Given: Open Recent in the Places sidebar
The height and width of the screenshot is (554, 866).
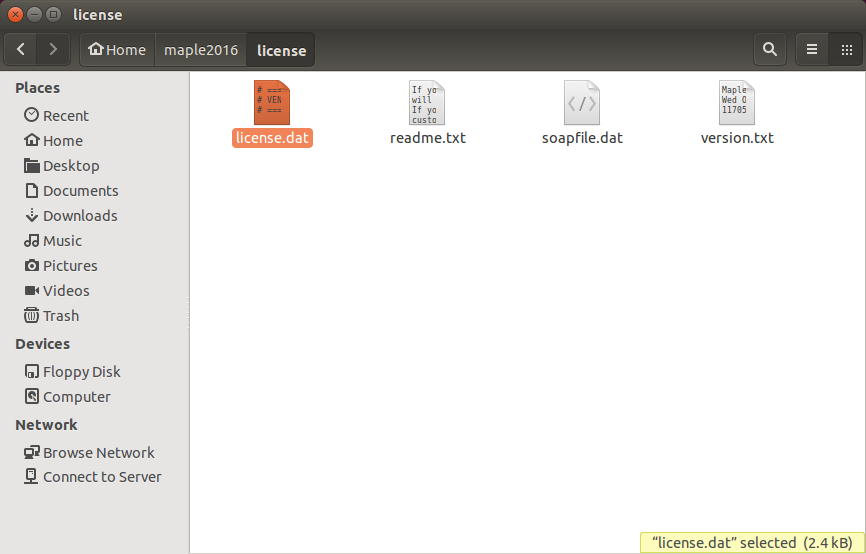Looking at the screenshot, I should click(x=66, y=116).
